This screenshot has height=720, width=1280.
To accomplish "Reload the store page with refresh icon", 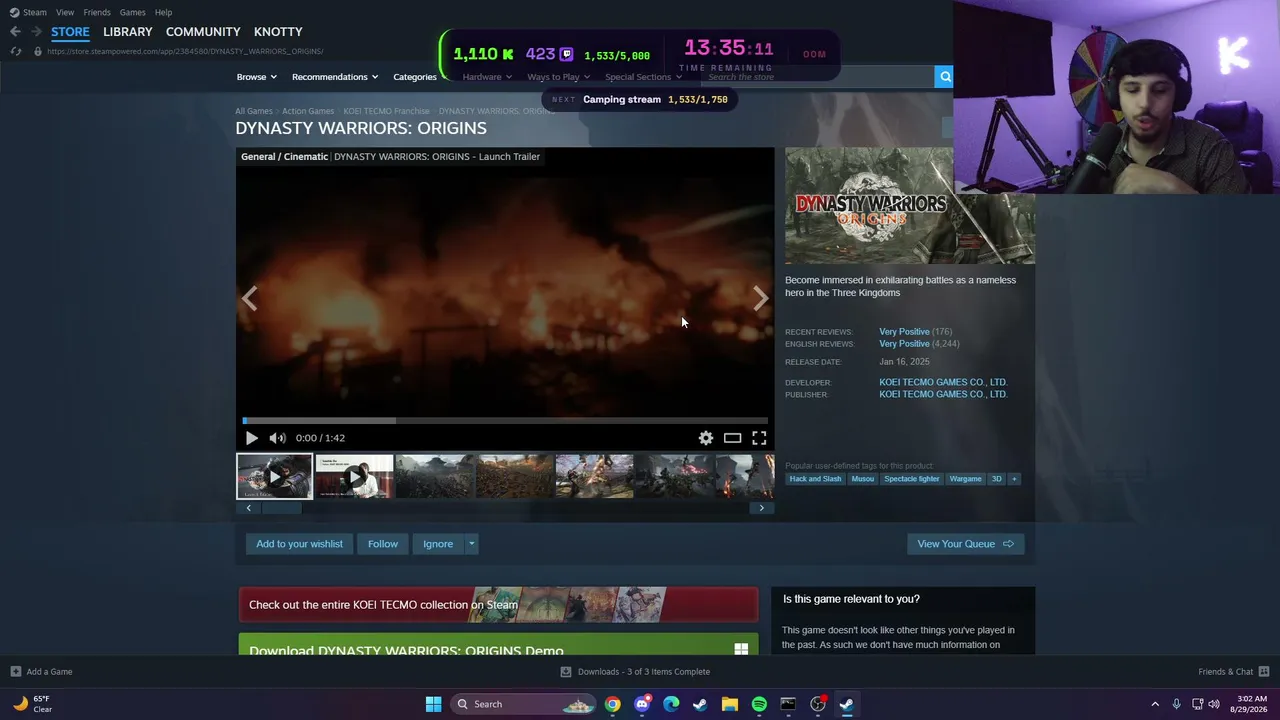I will tap(15, 51).
